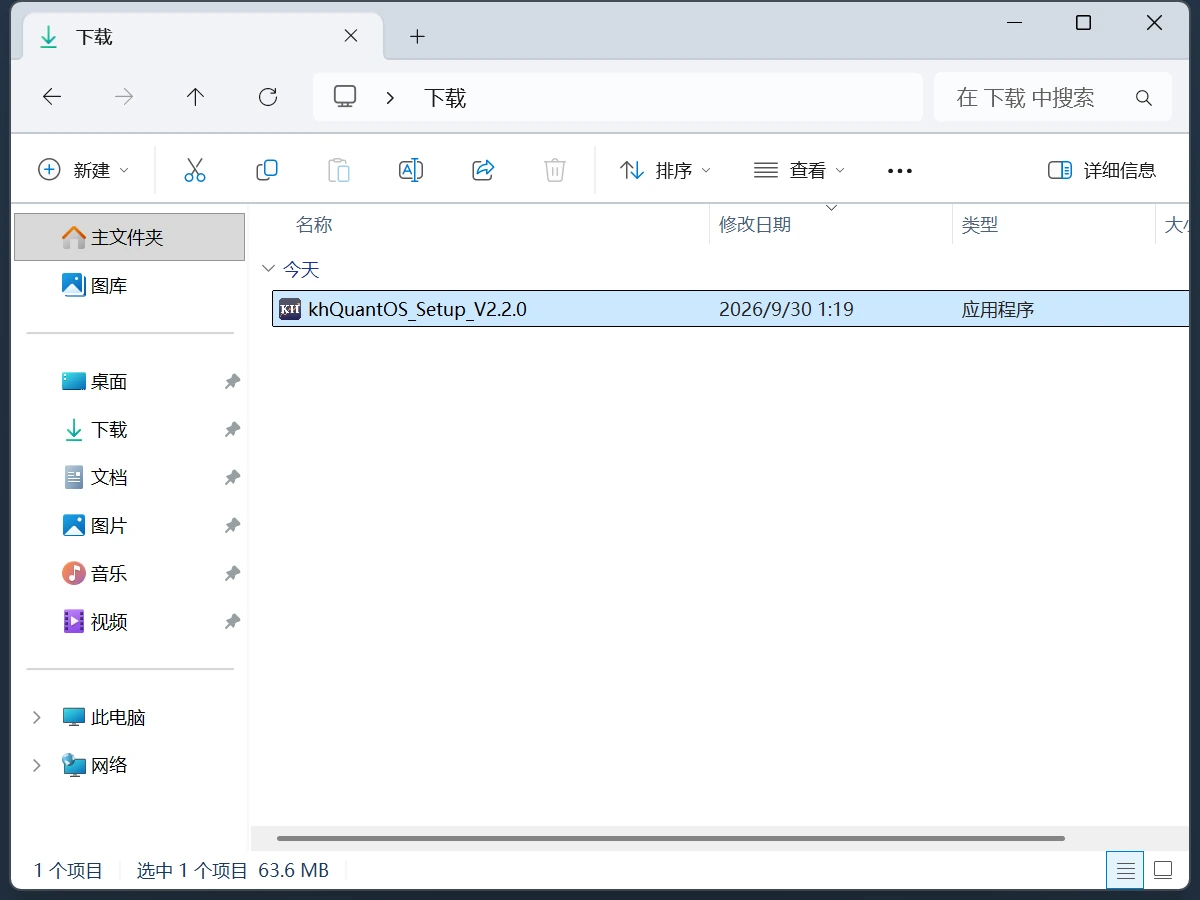Expand 网络 in navigation pane
1200x900 pixels.
coord(37,765)
